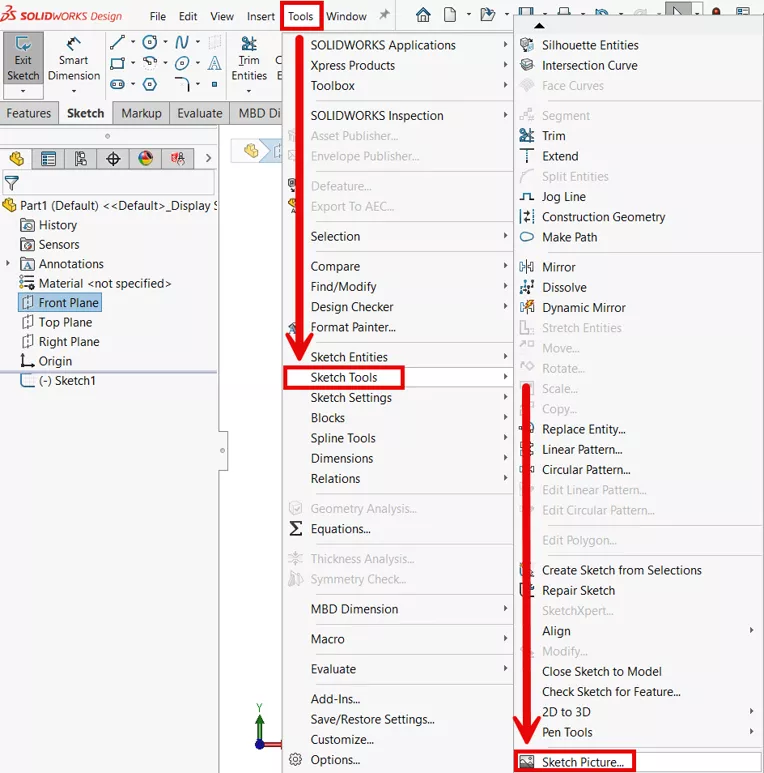This screenshot has height=773, width=764.
Task: Open the DisplayManager tab icon
Action: point(145,159)
